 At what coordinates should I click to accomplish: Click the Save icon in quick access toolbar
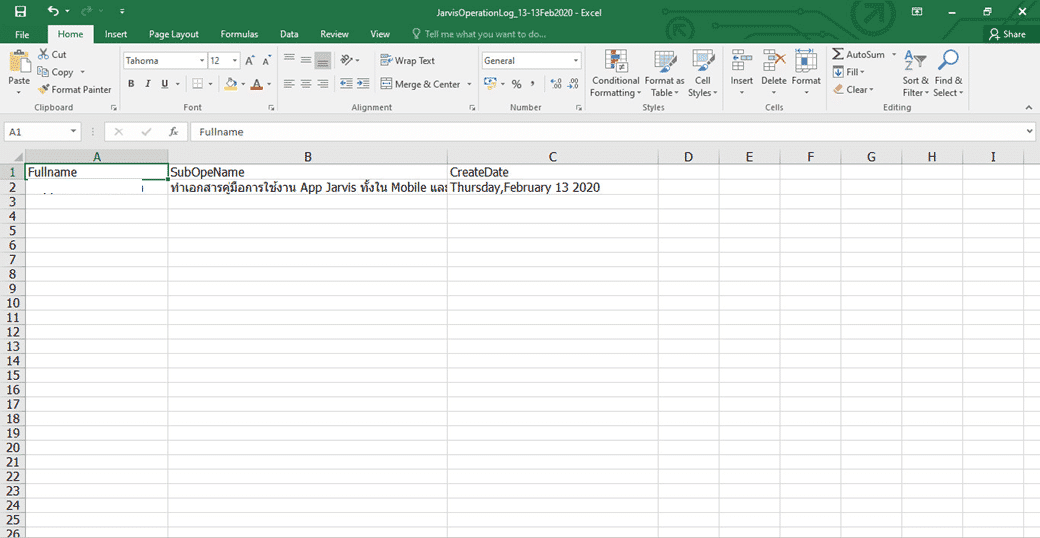click(x=21, y=11)
